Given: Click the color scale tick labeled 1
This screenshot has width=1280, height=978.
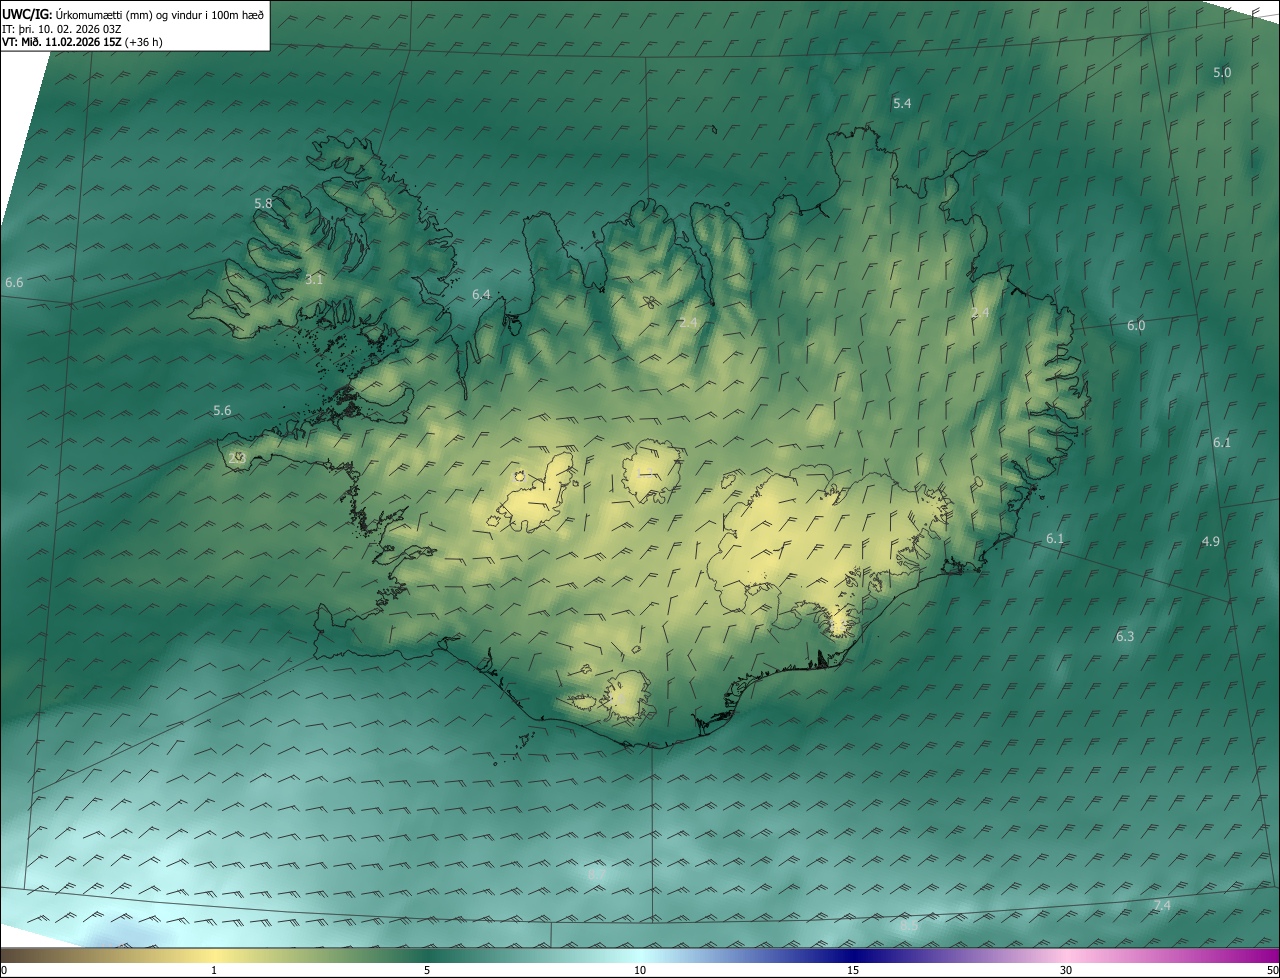Looking at the screenshot, I should (x=214, y=970).
